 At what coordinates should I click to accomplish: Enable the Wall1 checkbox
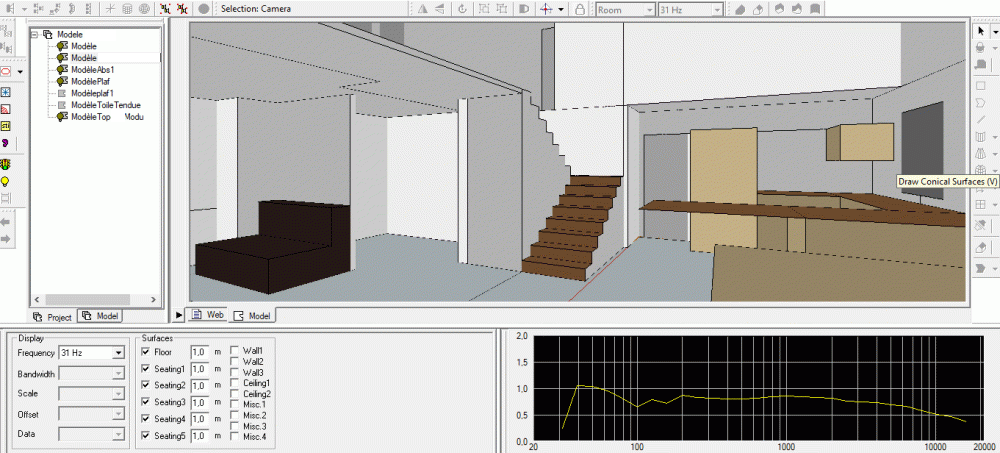click(x=234, y=350)
